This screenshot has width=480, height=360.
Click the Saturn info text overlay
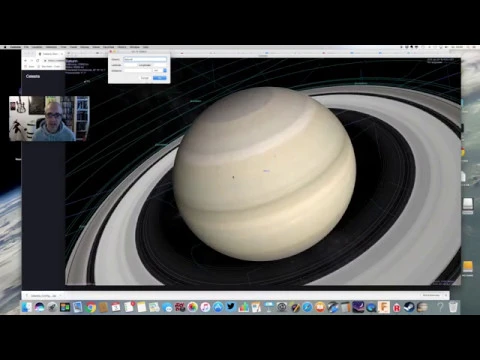[85, 67]
